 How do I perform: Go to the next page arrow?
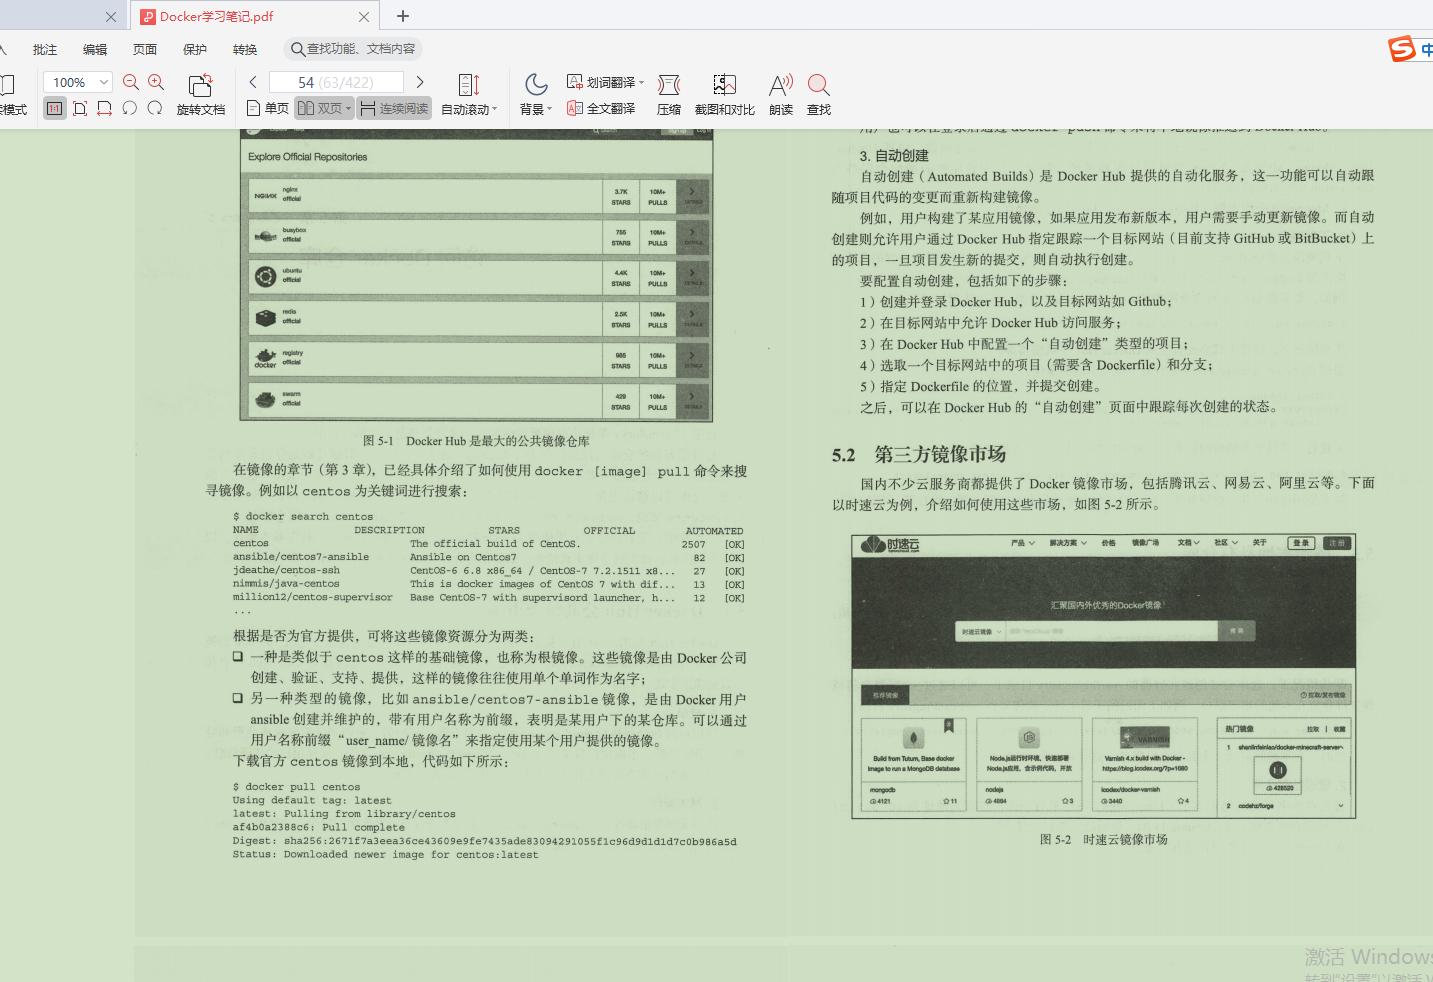420,82
